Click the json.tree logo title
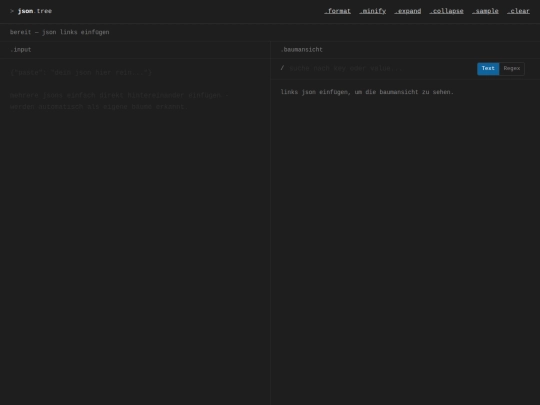This screenshot has height=405, width=540. 35,11
